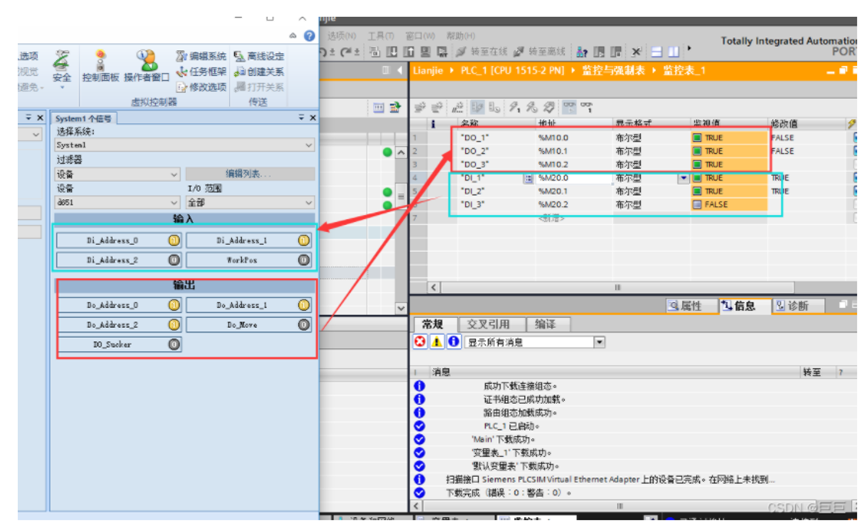Click 监控与强制表 breadcrumb segment

613,71
